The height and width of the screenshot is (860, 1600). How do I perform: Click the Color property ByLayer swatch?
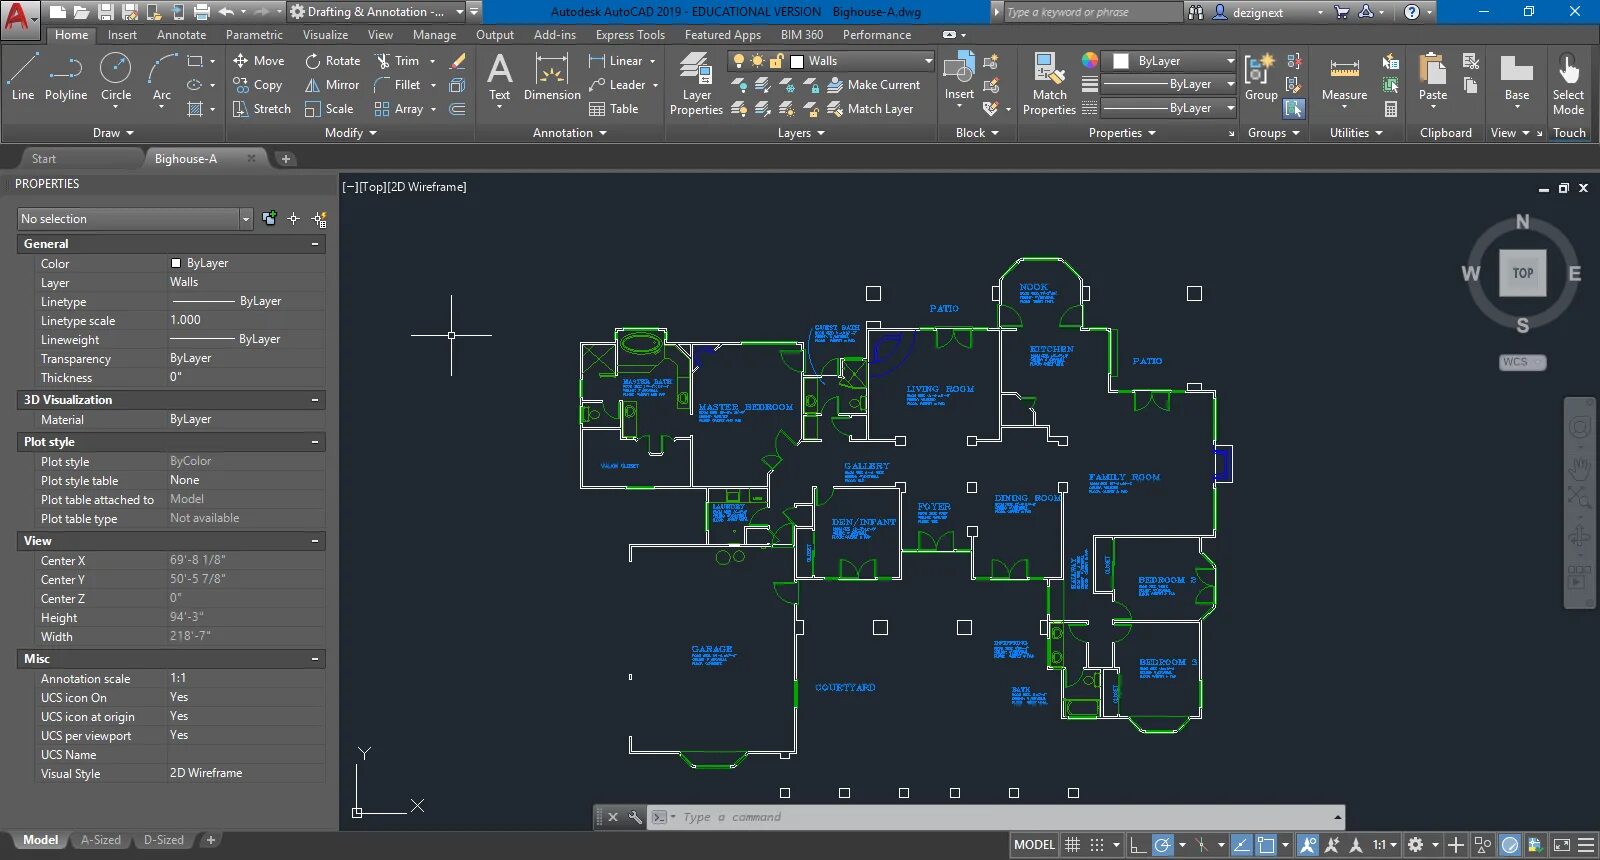pos(176,263)
